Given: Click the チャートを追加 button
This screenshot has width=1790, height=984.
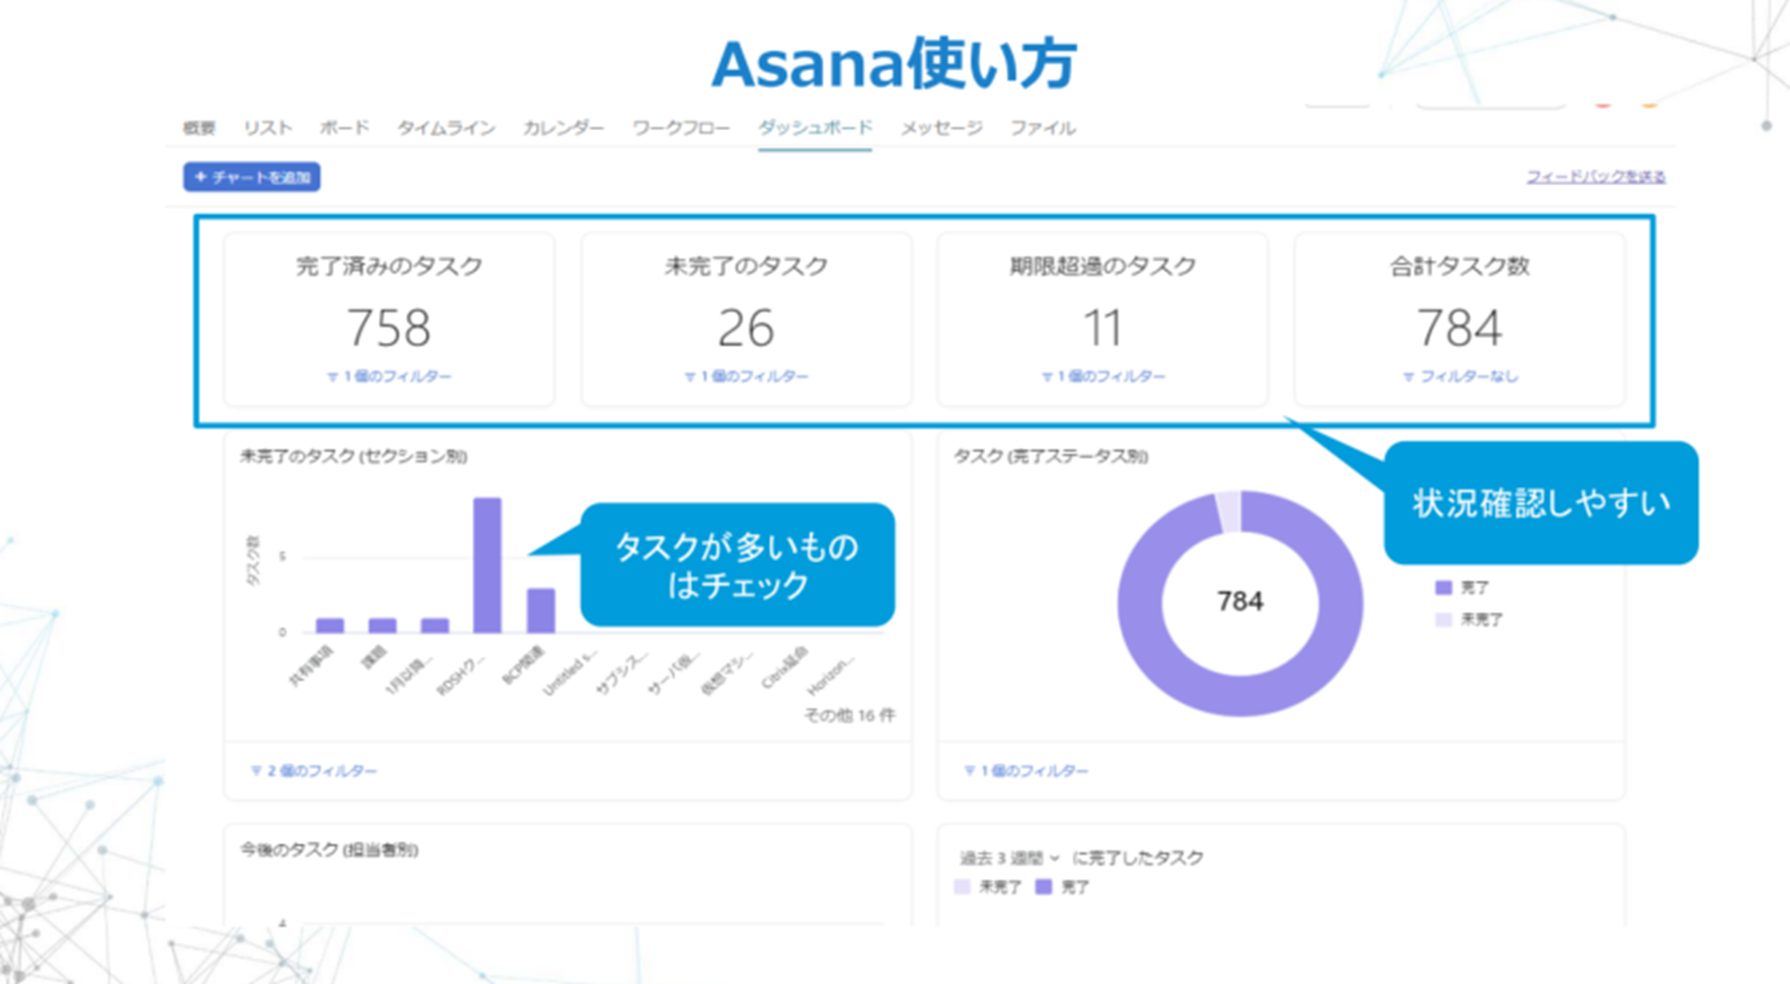Looking at the screenshot, I should click(x=252, y=177).
